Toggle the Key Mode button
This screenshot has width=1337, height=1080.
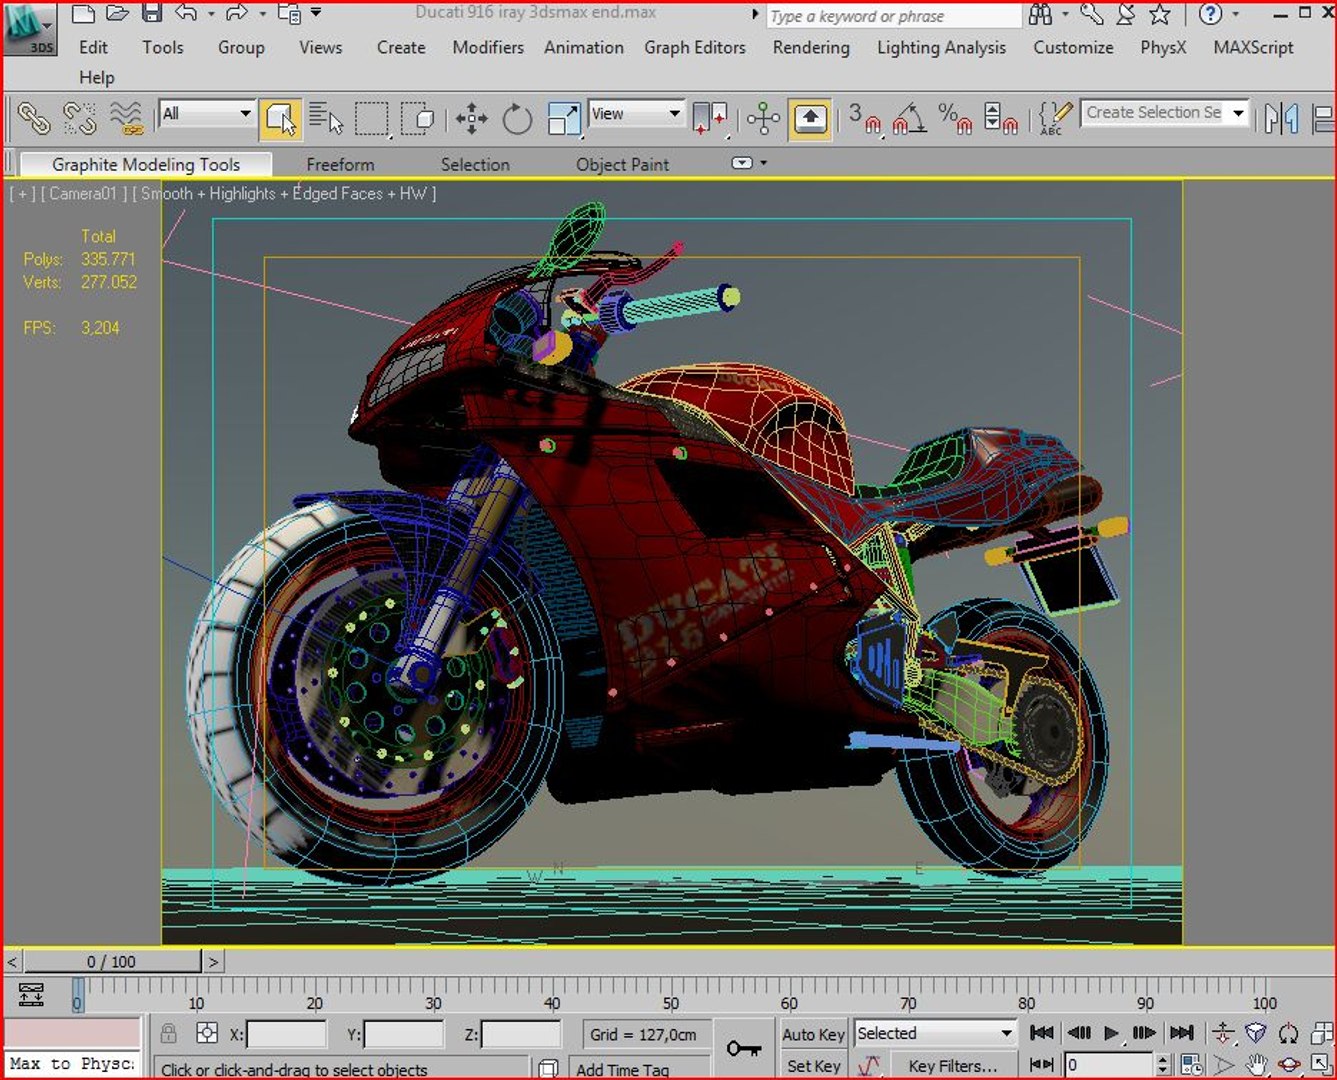(1040, 1065)
